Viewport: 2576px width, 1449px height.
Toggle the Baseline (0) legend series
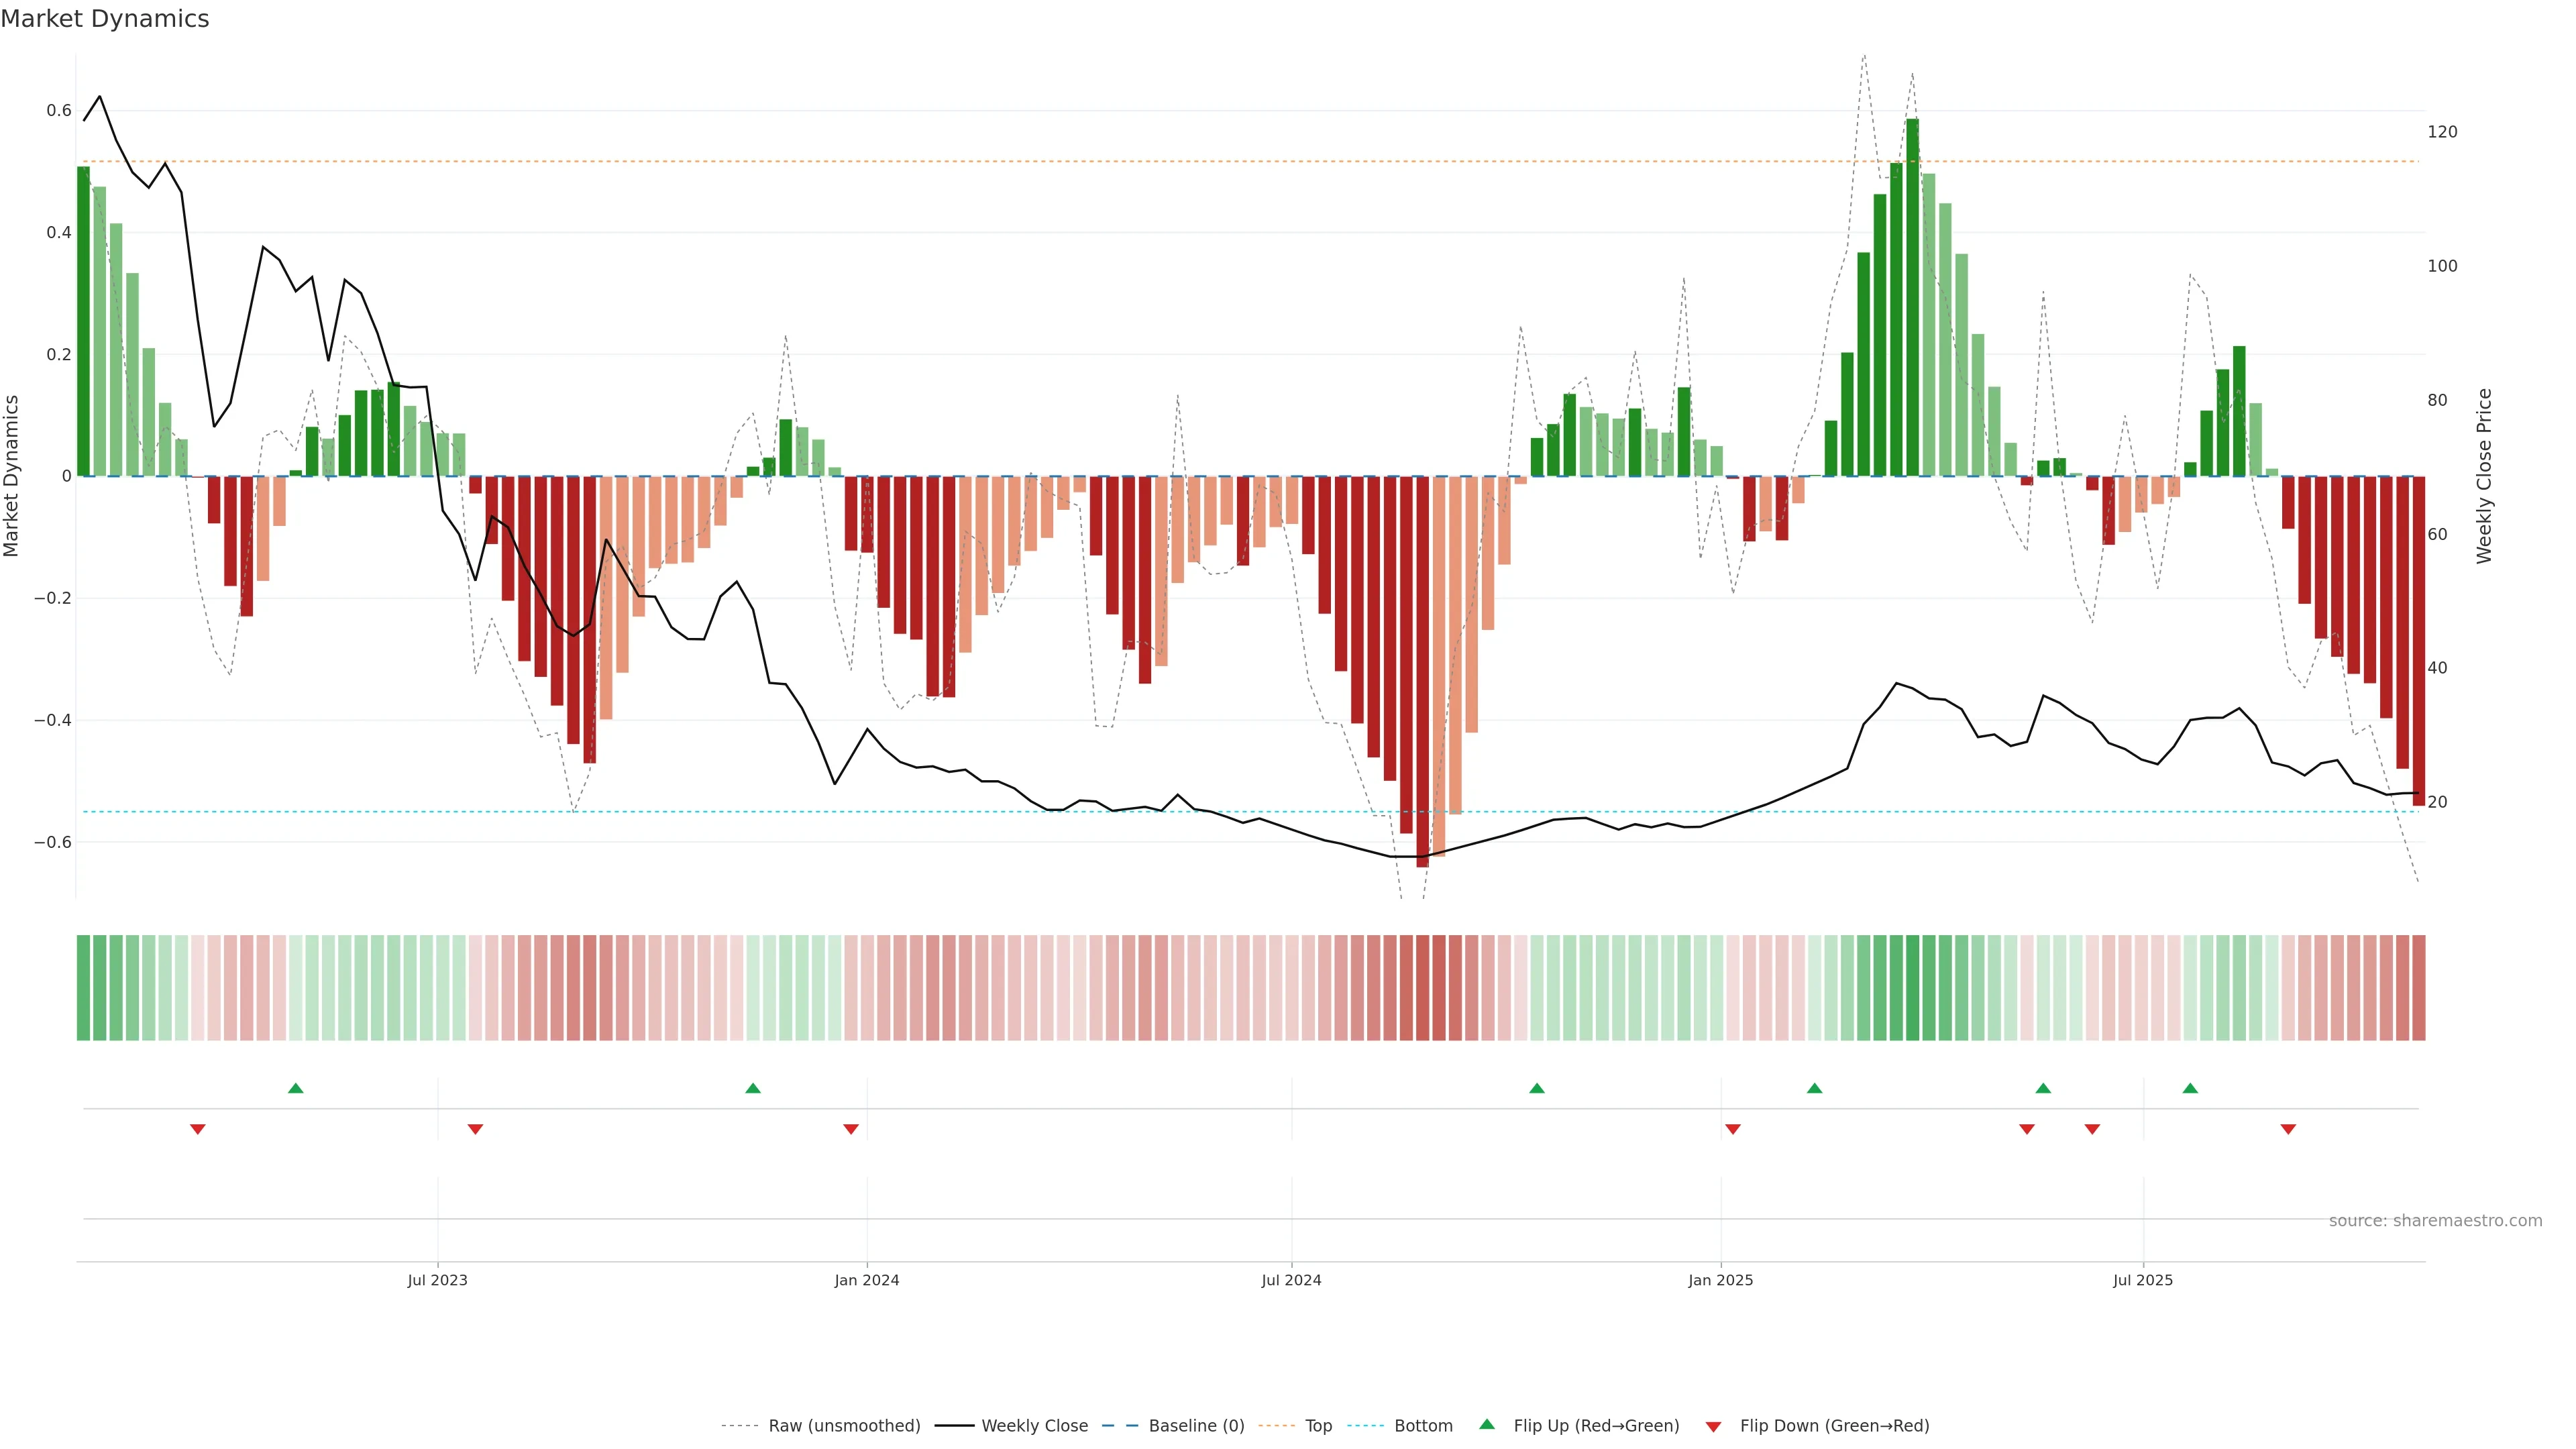point(1196,1426)
